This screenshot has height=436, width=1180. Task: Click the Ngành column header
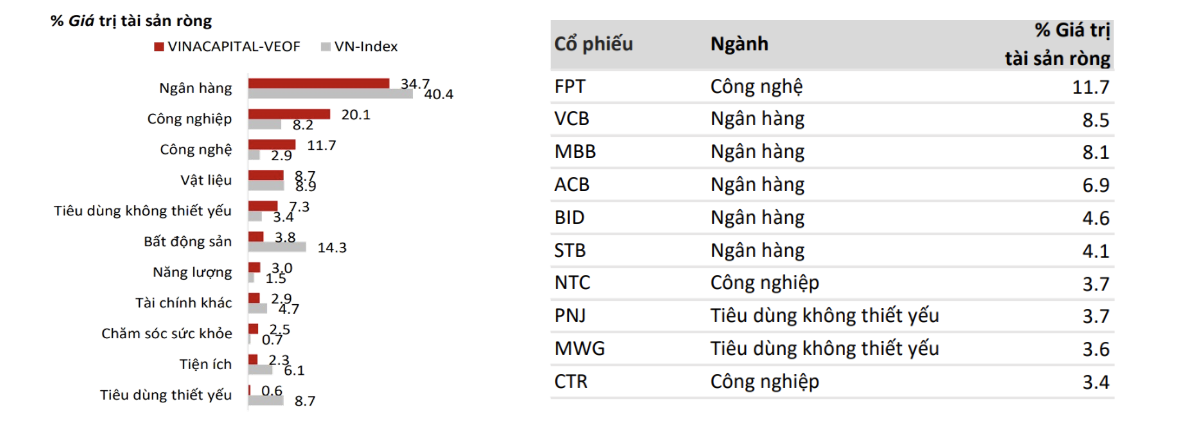coord(739,44)
